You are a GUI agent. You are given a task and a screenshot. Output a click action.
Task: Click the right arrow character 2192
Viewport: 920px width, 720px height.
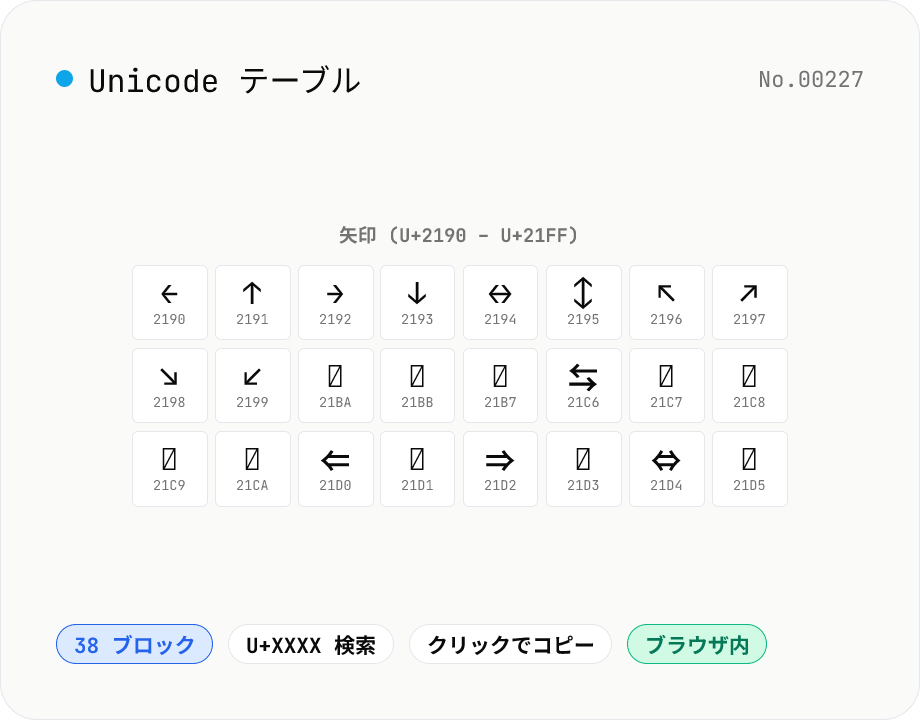coord(336,302)
